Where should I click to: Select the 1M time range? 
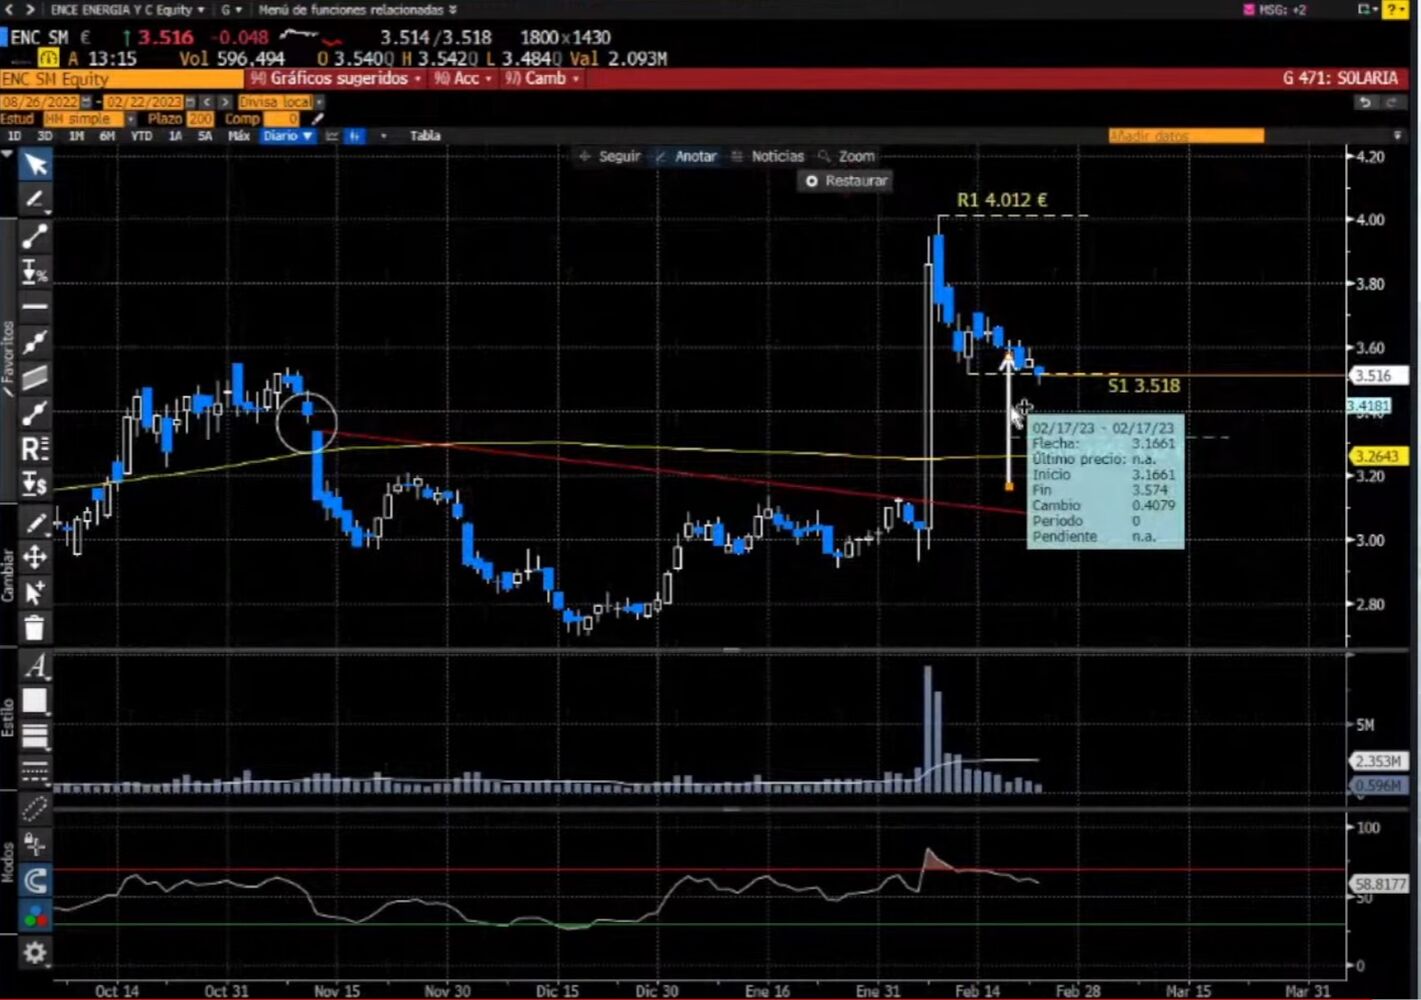[76, 136]
